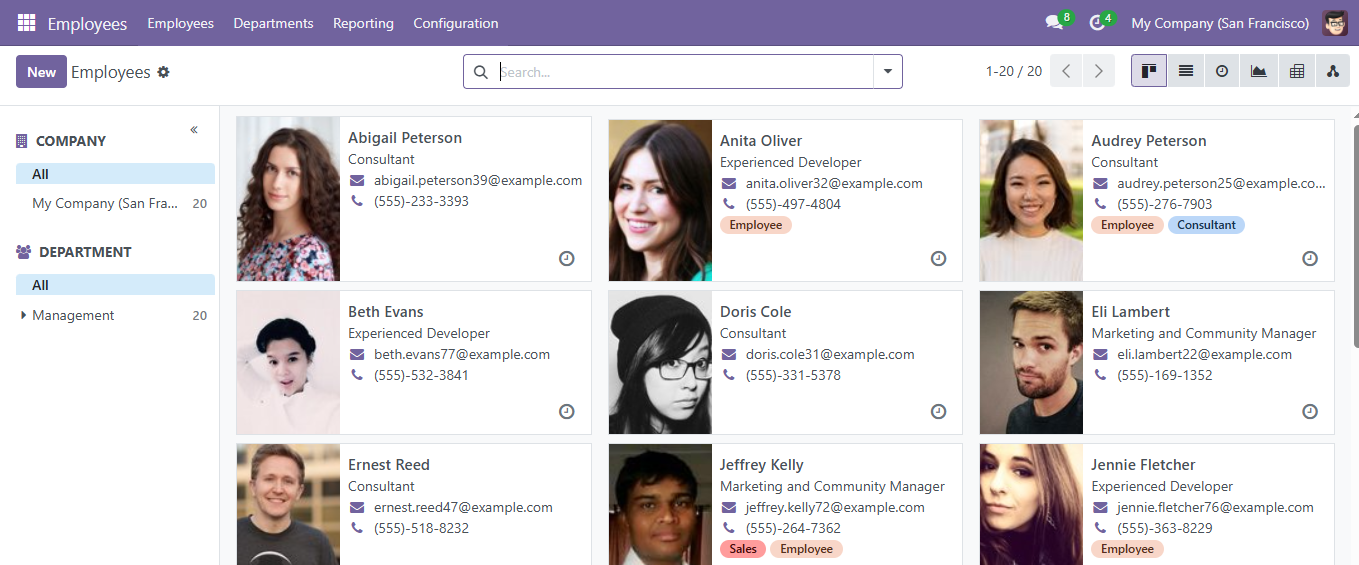Collapse the left filter sidebar panel
The height and width of the screenshot is (565, 1359).
tap(194, 130)
